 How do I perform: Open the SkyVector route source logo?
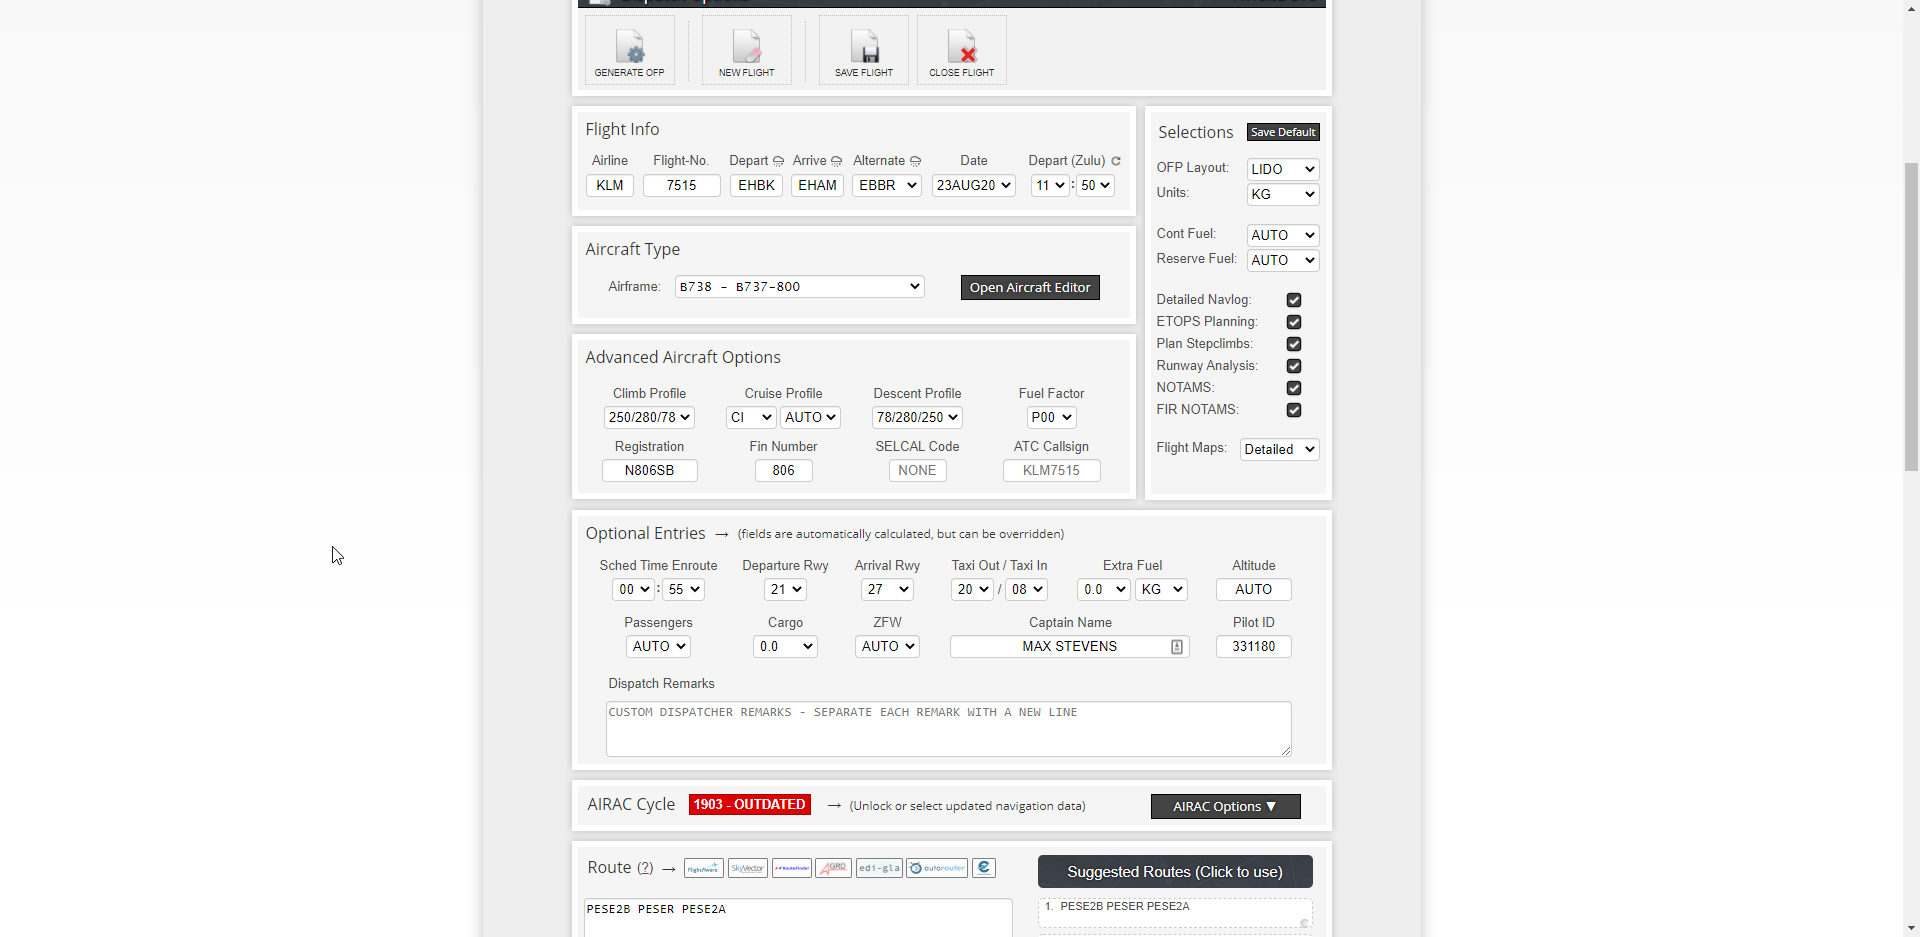[747, 868]
